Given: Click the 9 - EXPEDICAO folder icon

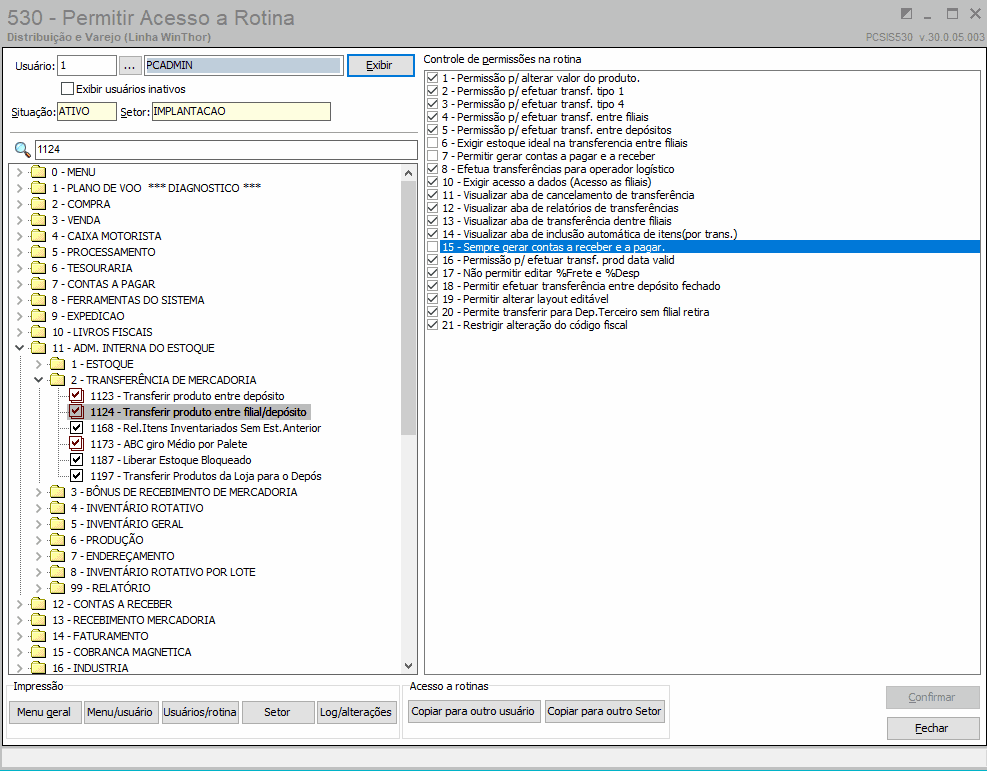Looking at the screenshot, I should tap(38, 316).
